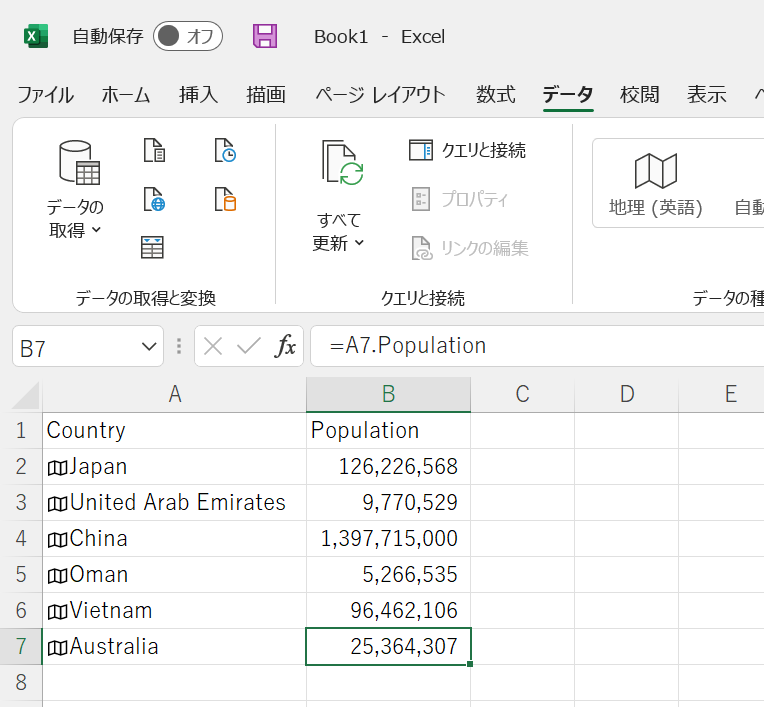Expand the すべて更新 dropdown arrow
The width and height of the screenshot is (764, 707).
coord(360,242)
